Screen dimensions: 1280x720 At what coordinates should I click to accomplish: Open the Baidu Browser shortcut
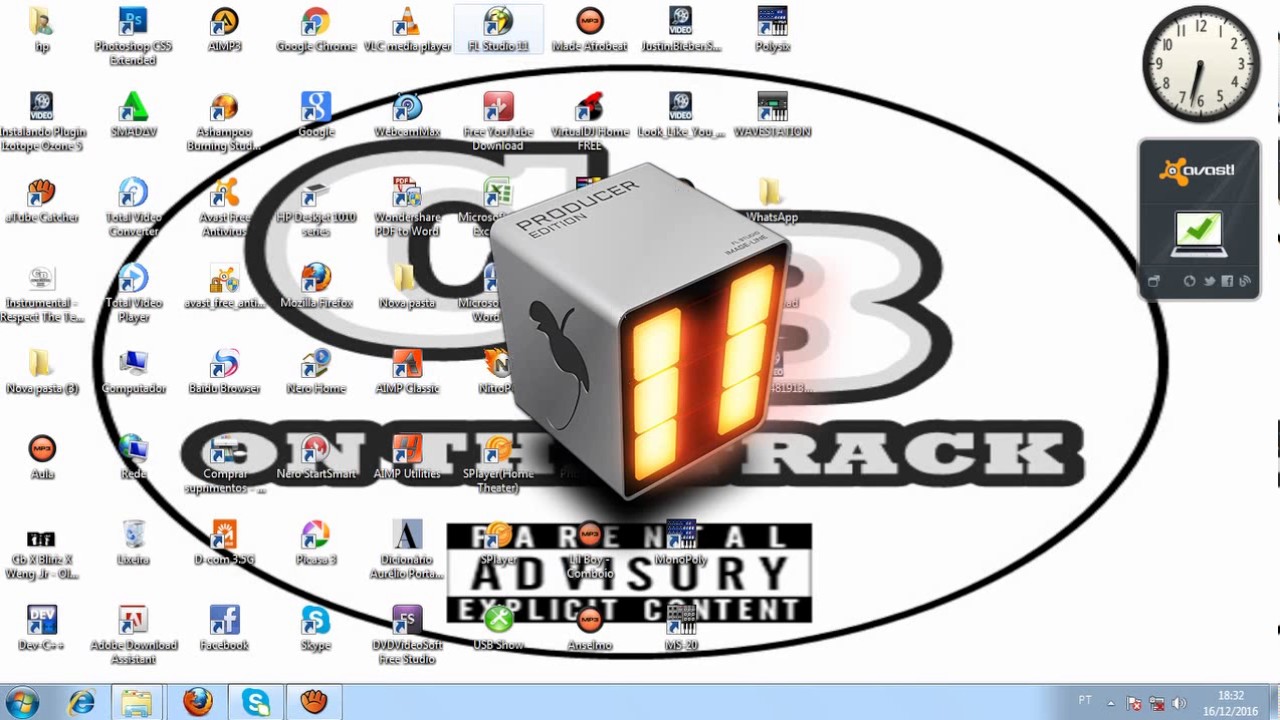(x=224, y=370)
